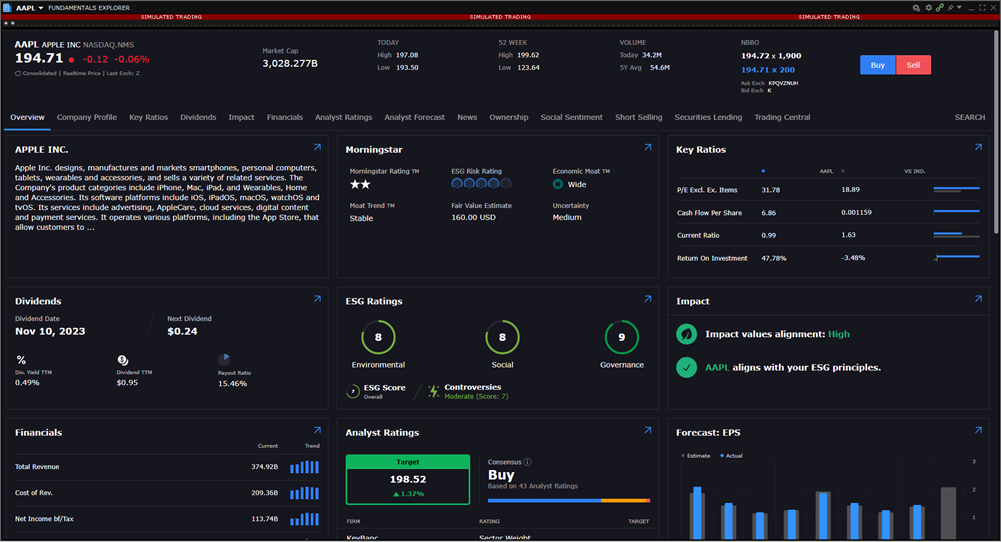This screenshot has width=1001, height=542.
Task: Click the Controversies lightning icon
Action: click(x=433, y=391)
